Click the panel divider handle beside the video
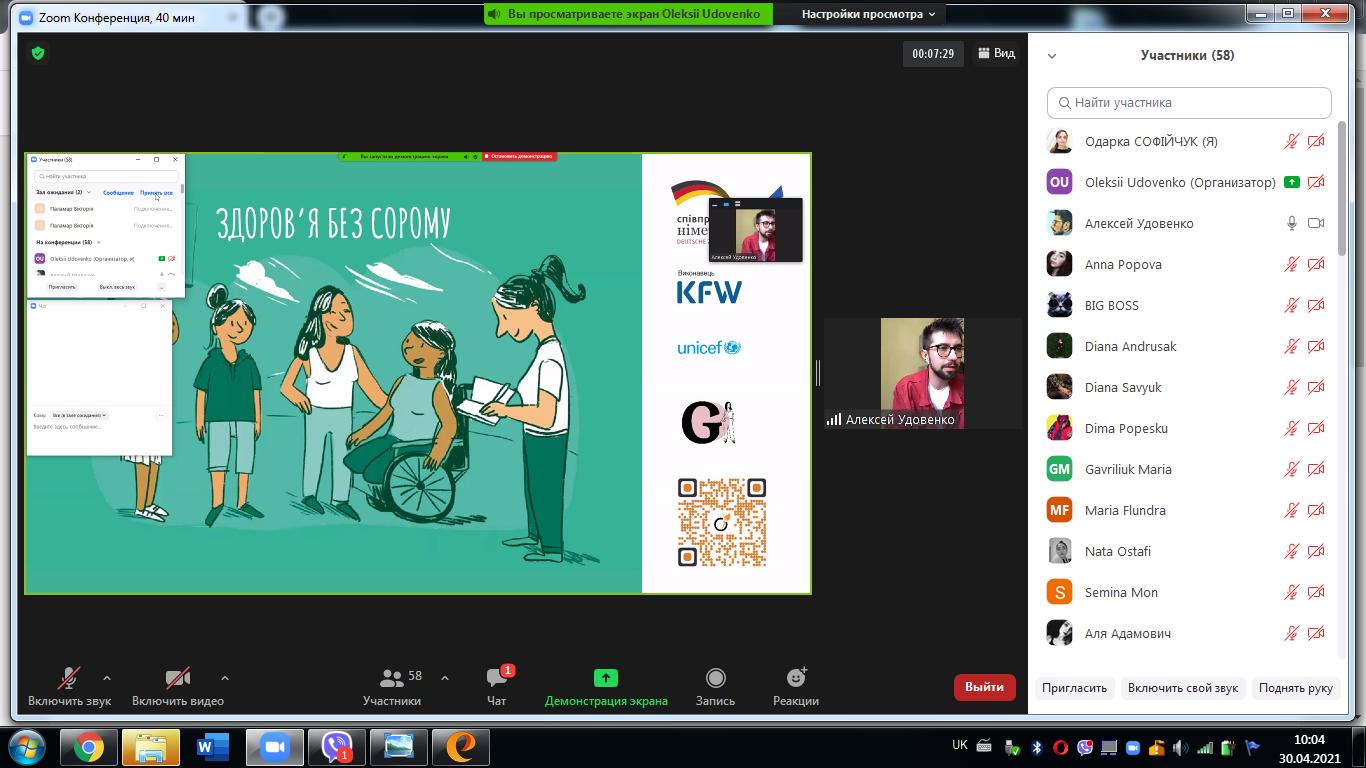1366x768 pixels. [x=817, y=373]
